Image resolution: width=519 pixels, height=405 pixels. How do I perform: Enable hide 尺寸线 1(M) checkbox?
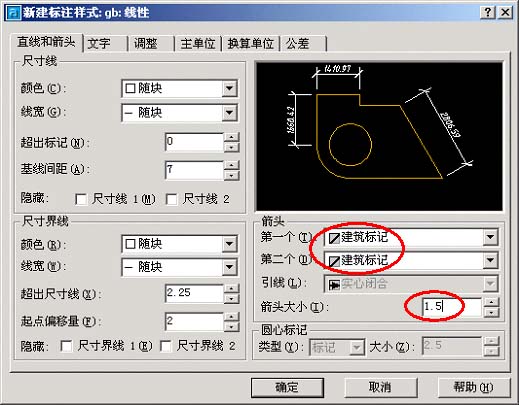click(81, 199)
